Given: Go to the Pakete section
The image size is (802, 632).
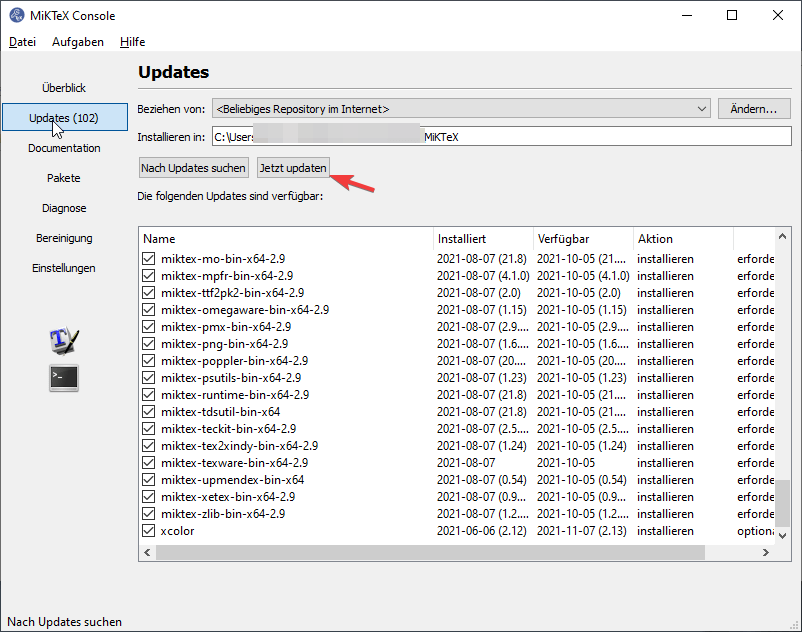Looking at the screenshot, I should [64, 178].
